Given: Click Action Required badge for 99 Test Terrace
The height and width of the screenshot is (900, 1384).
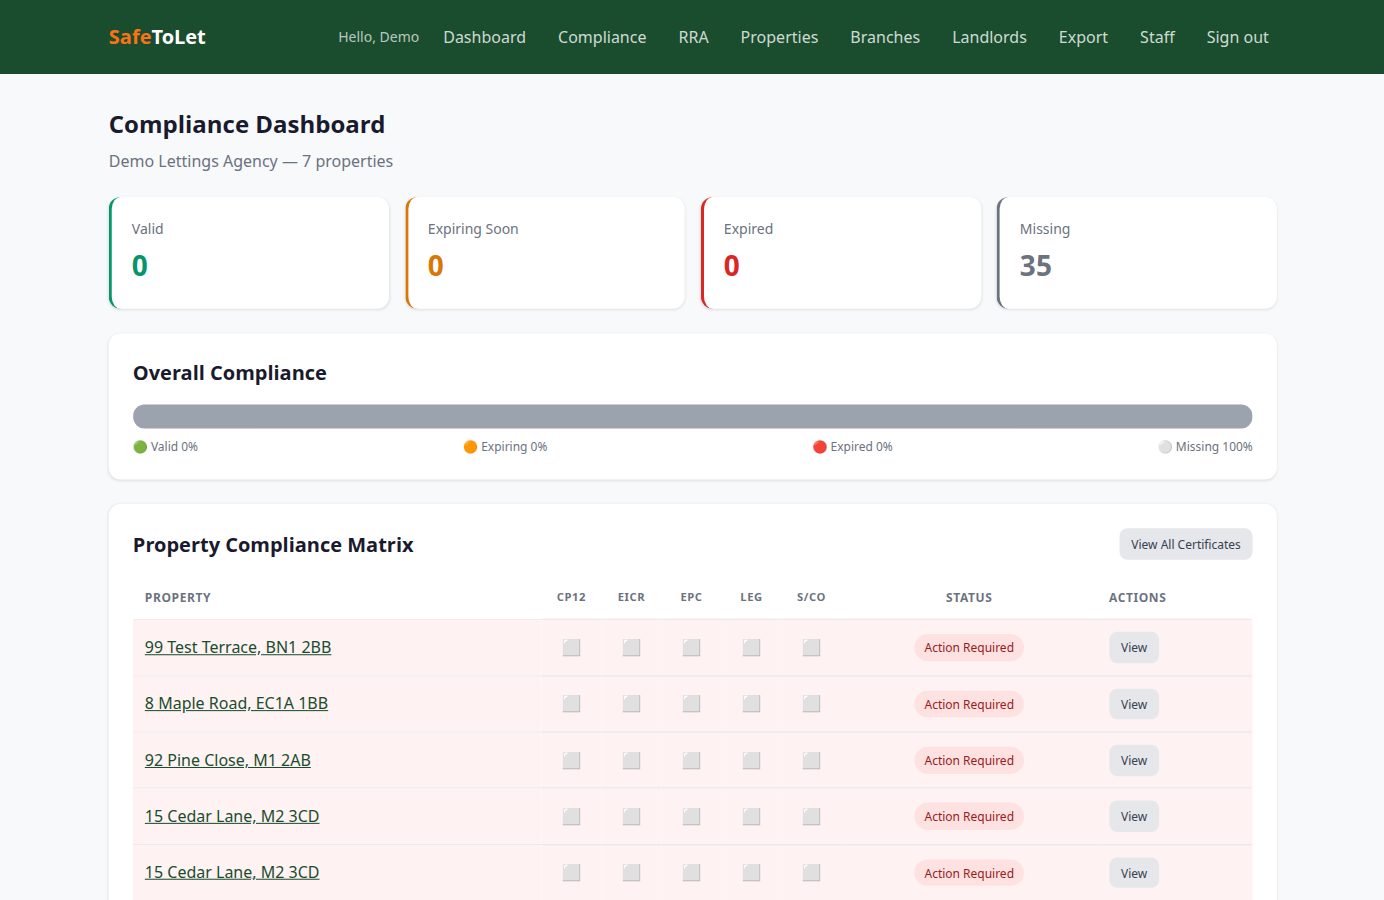Looking at the screenshot, I should point(969,648).
